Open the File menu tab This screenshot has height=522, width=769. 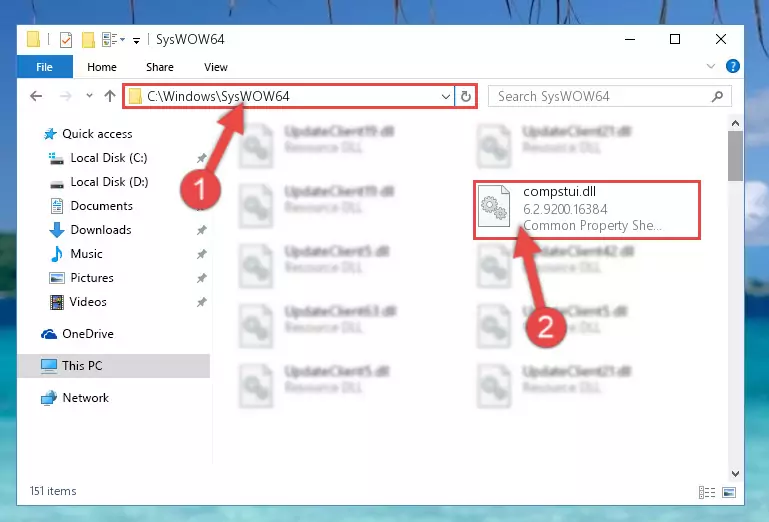point(45,67)
